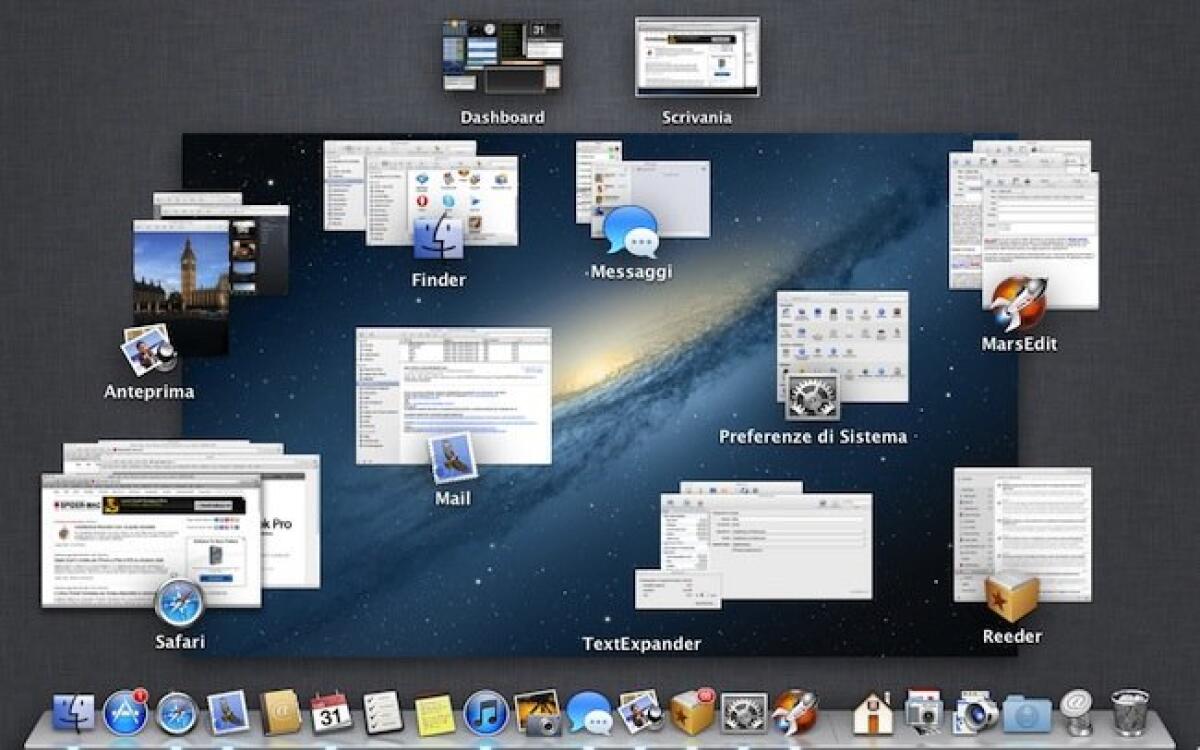This screenshot has width=1200, height=750.
Task: Open System Preferences from the Dock
Action: [x=745, y=715]
